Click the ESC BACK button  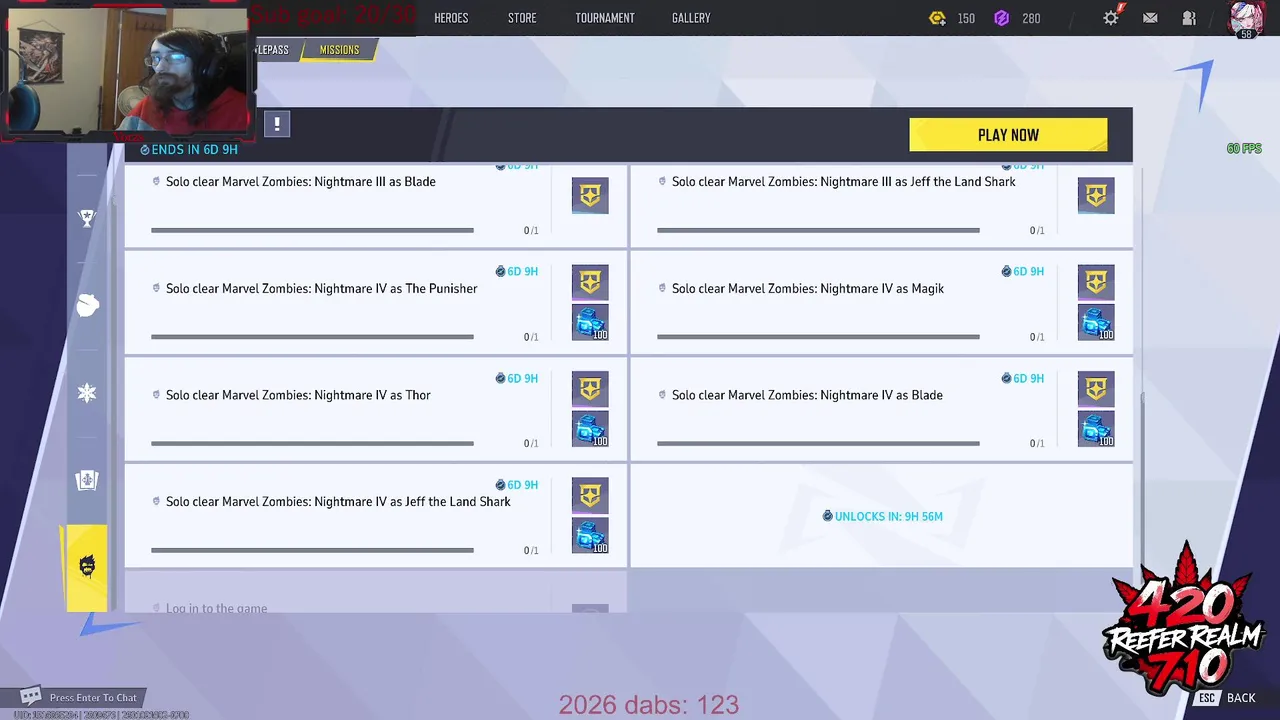(1226, 698)
